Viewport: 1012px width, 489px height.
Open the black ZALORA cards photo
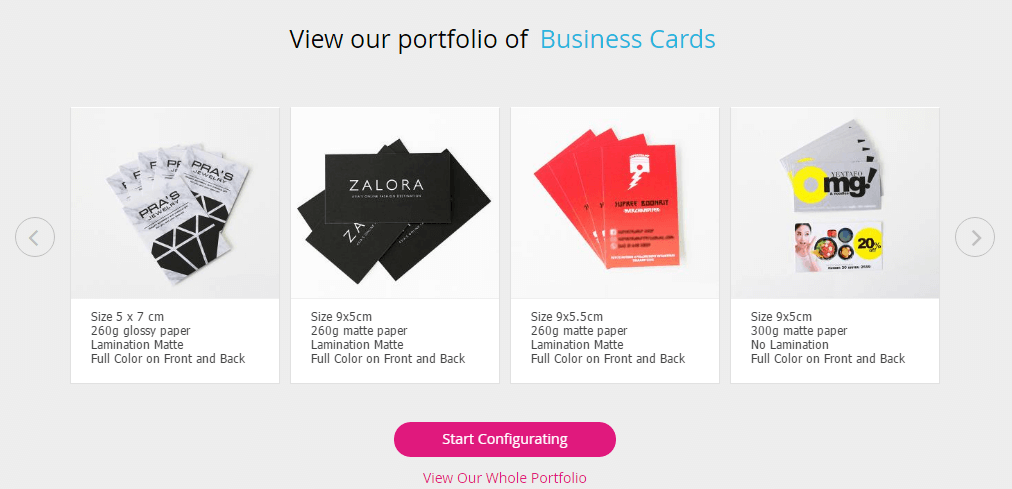tap(395, 203)
